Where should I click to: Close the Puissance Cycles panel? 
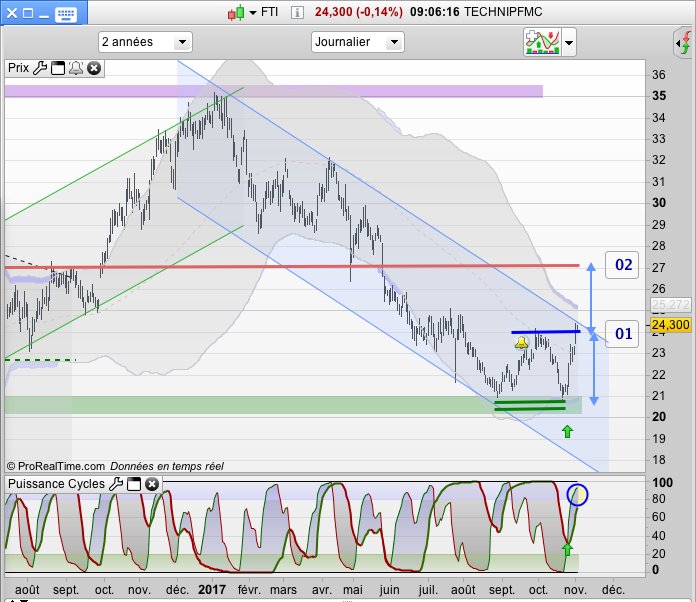[x=152, y=484]
